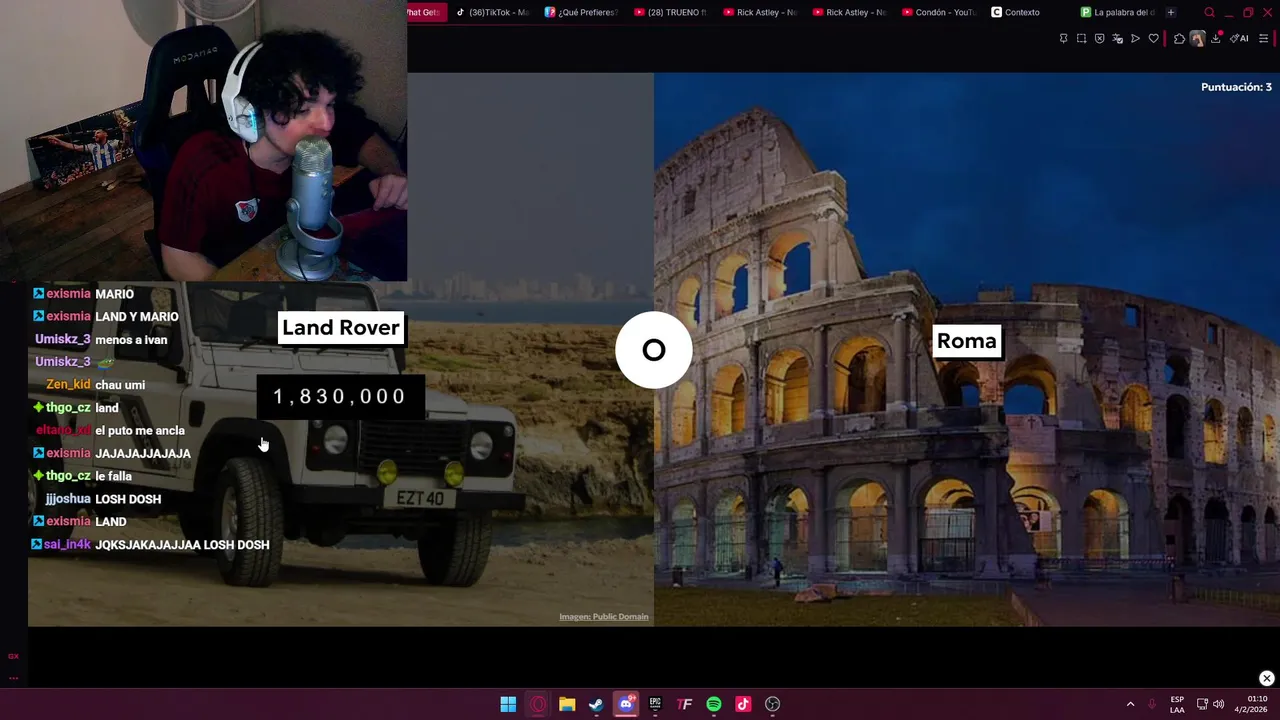Switch to La palabra del día tab
Image resolution: width=1280 pixels, height=720 pixels.
pos(1118,12)
